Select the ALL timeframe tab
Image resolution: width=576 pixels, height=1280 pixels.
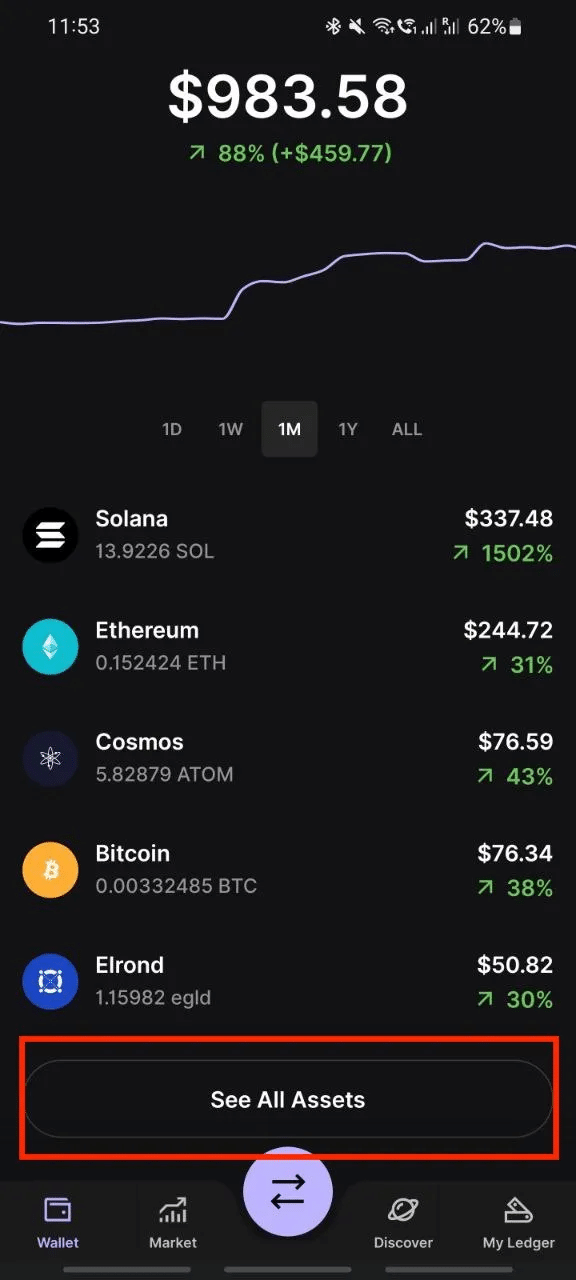(x=407, y=429)
